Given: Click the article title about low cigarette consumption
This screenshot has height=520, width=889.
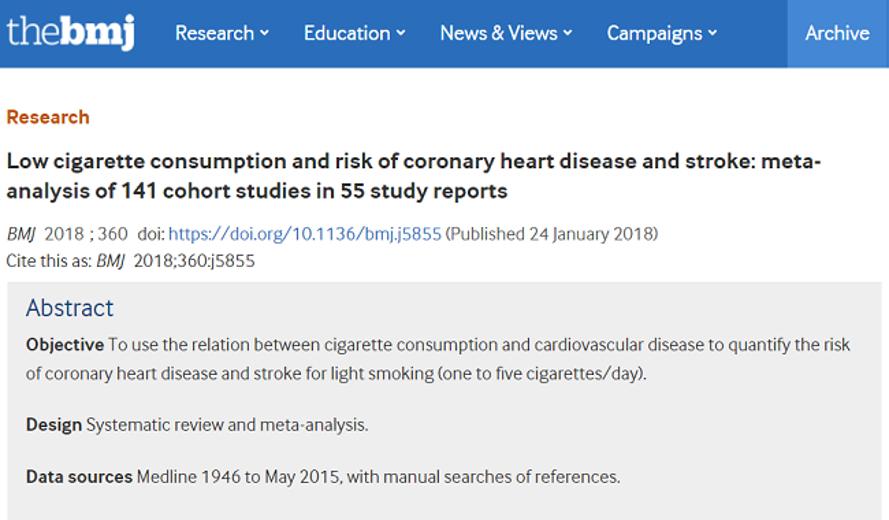Looking at the screenshot, I should (x=413, y=176).
